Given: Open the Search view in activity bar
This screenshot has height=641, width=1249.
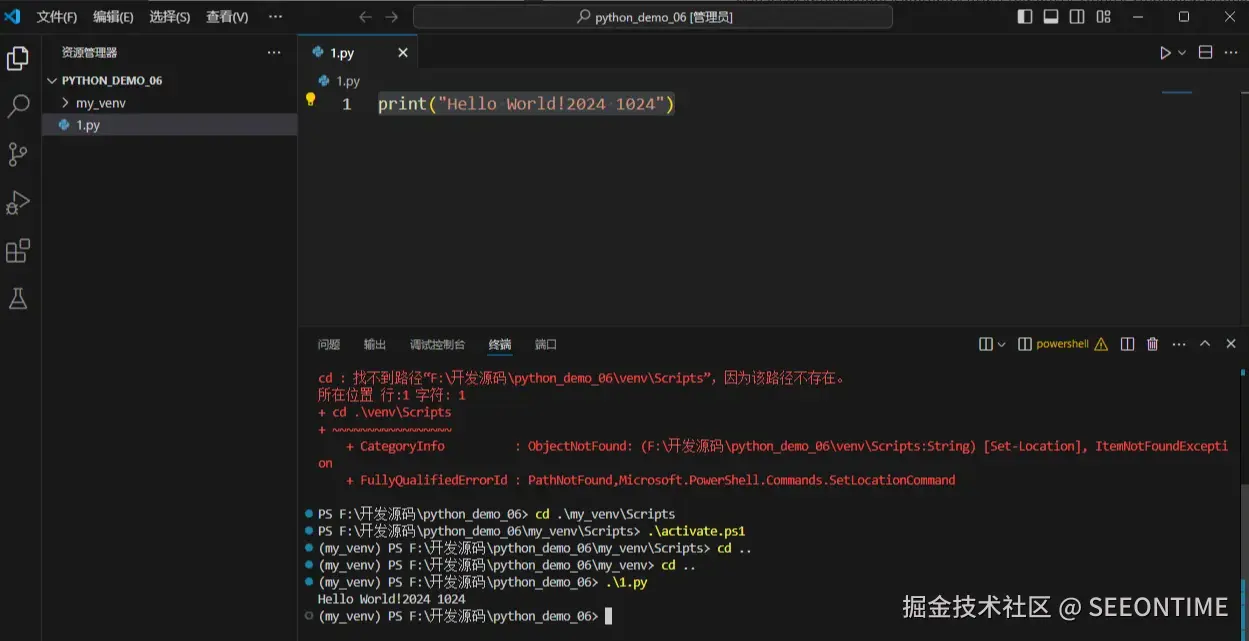Looking at the screenshot, I should [18, 107].
